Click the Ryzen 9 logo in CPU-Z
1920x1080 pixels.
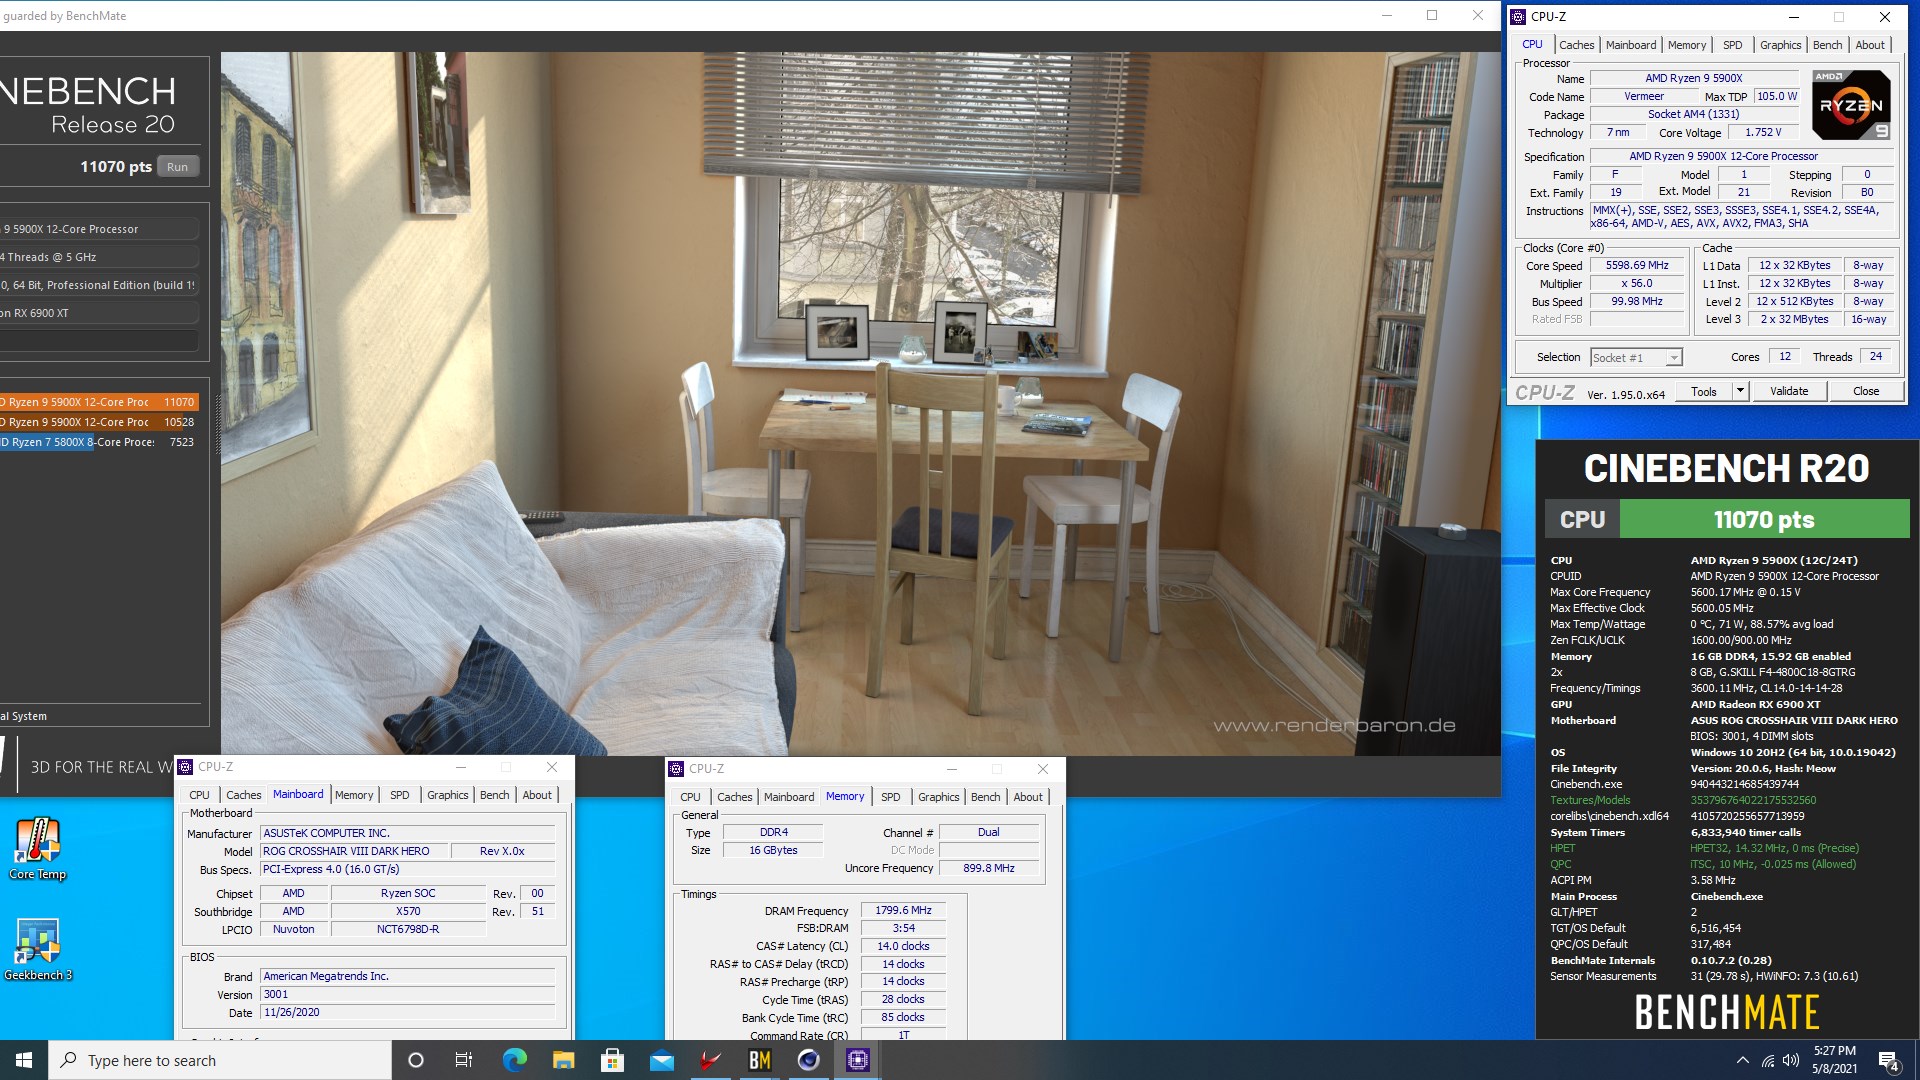point(1851,105)
